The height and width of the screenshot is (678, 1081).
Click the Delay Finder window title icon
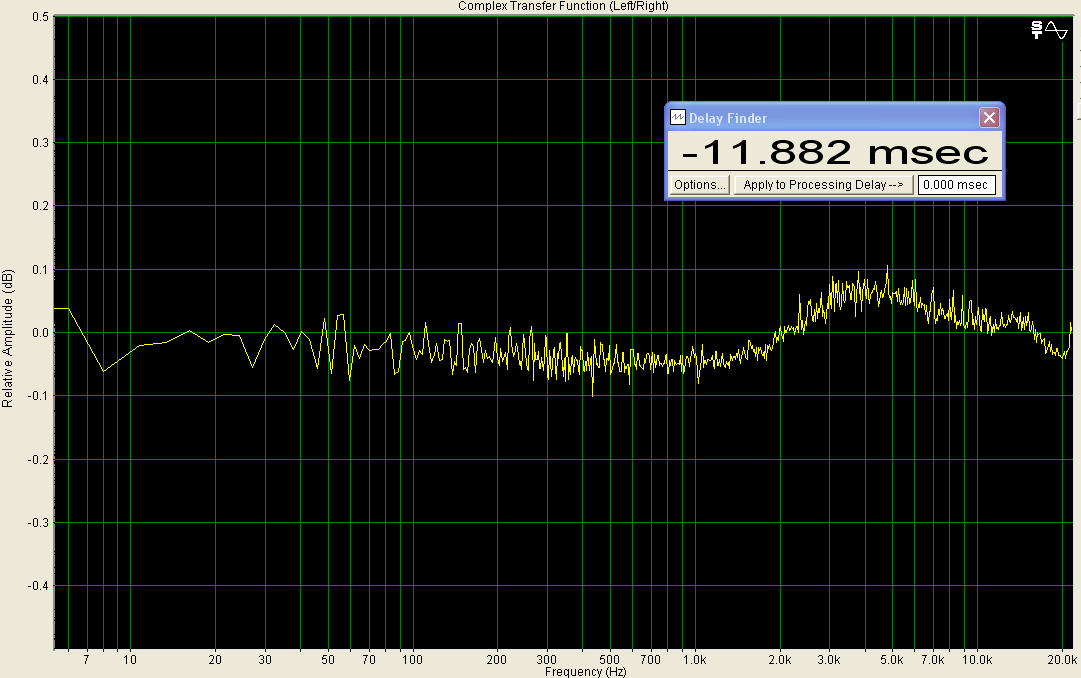point(678,117)
